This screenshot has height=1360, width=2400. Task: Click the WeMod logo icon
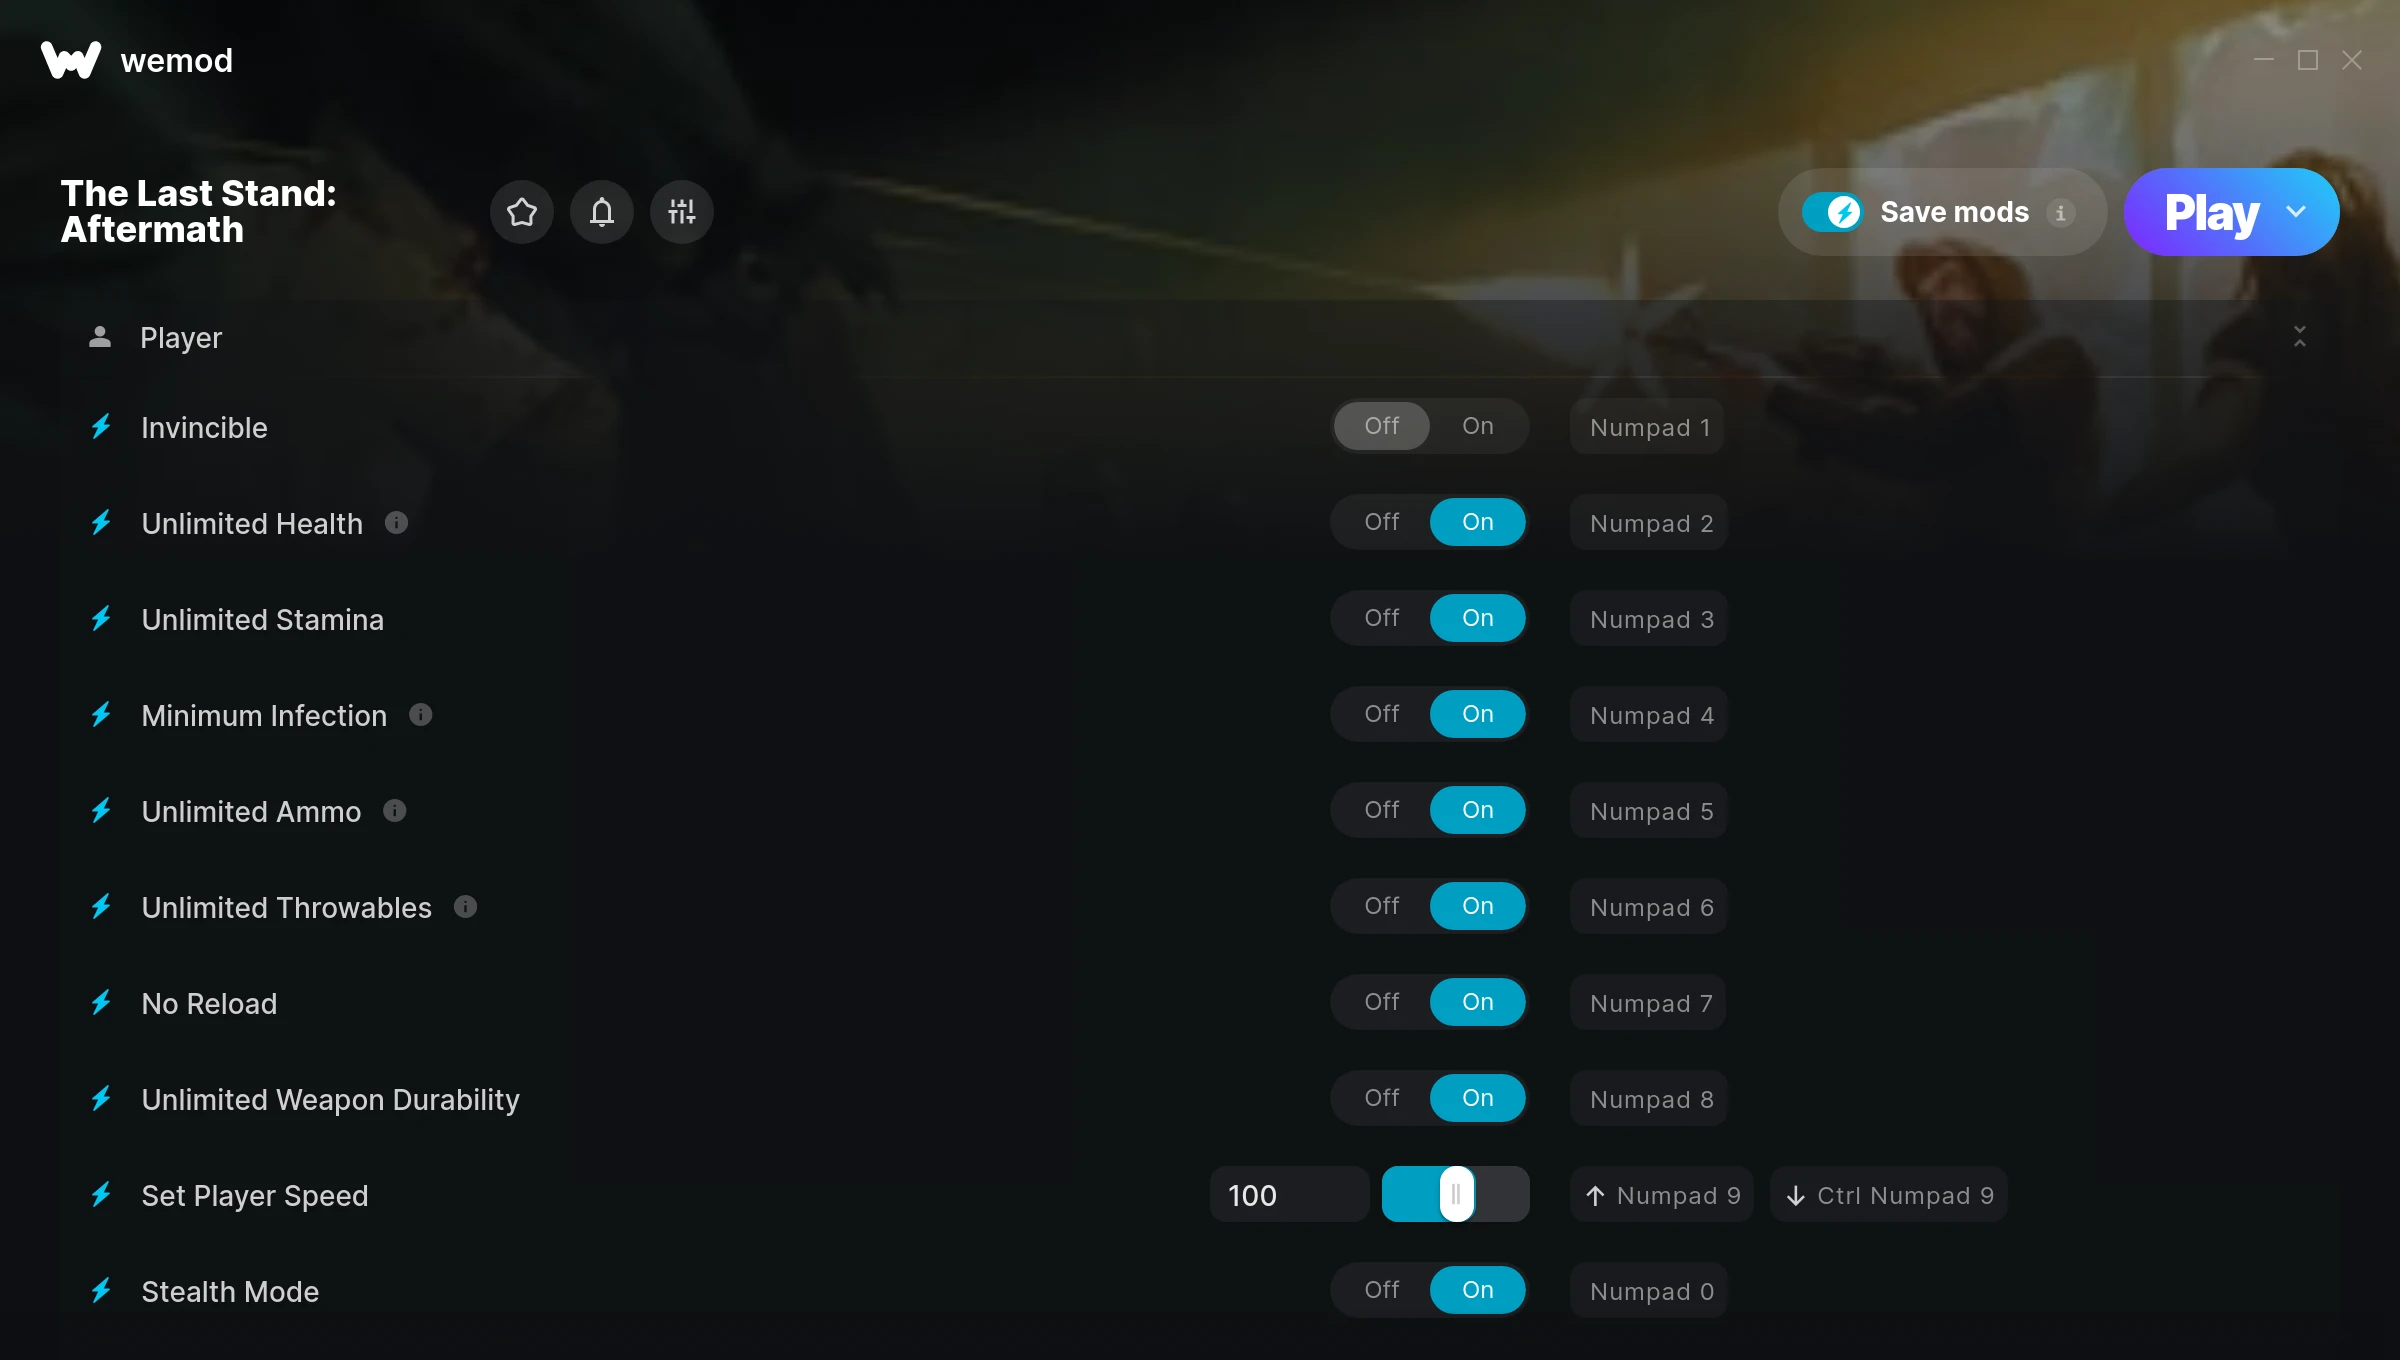click(x=71, y=60)
